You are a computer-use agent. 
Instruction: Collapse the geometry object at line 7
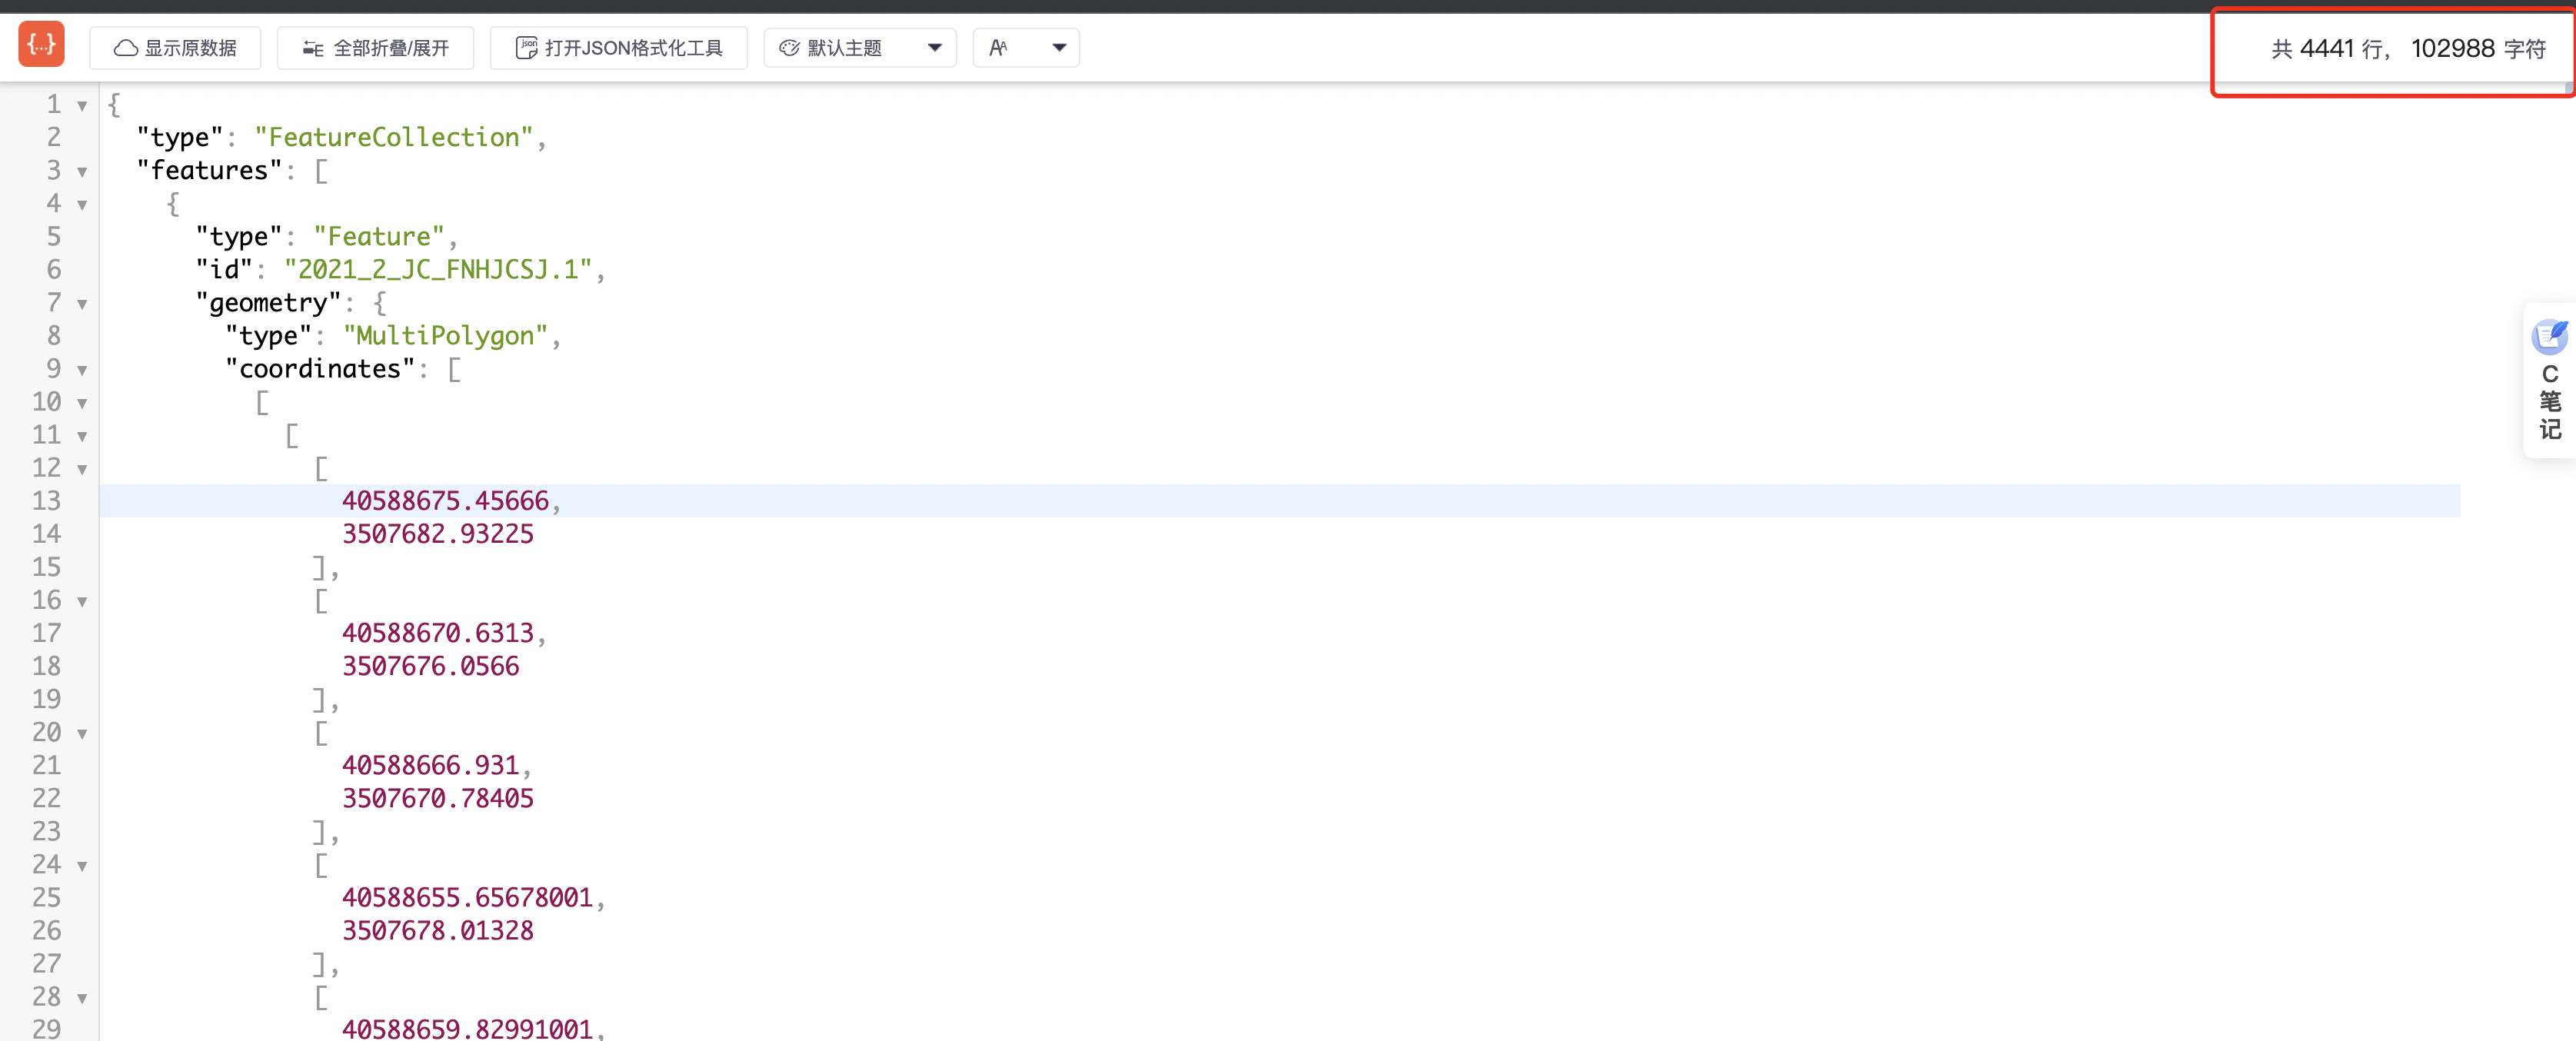point(82,303)
